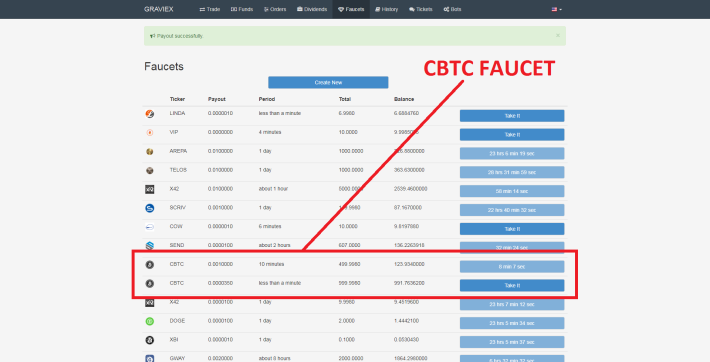Click Take It for LINDA faucet
The image size is (710, 362).
[512, 116]
